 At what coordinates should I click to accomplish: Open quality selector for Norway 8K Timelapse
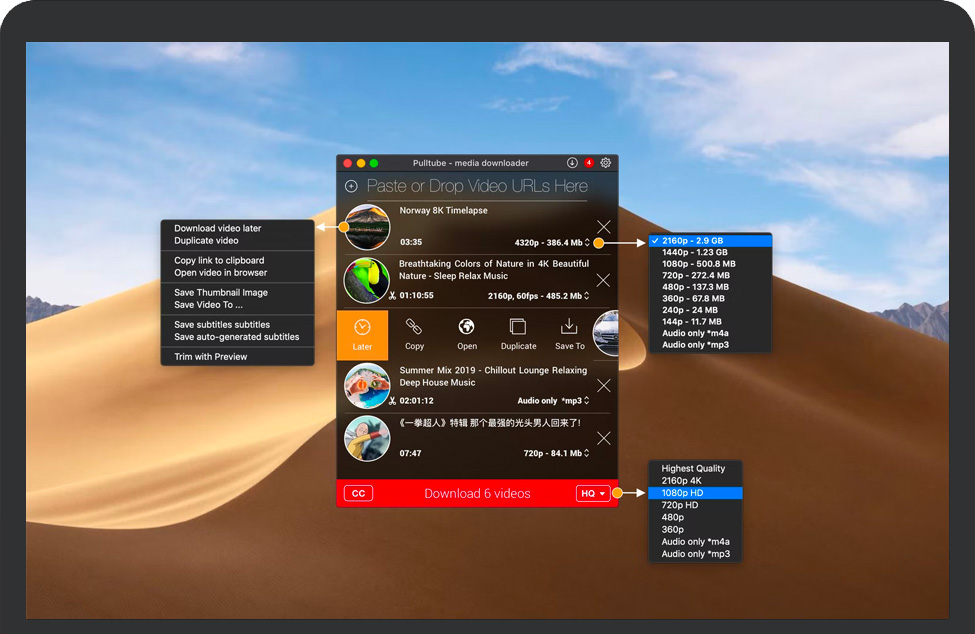(x=552, y=243)
